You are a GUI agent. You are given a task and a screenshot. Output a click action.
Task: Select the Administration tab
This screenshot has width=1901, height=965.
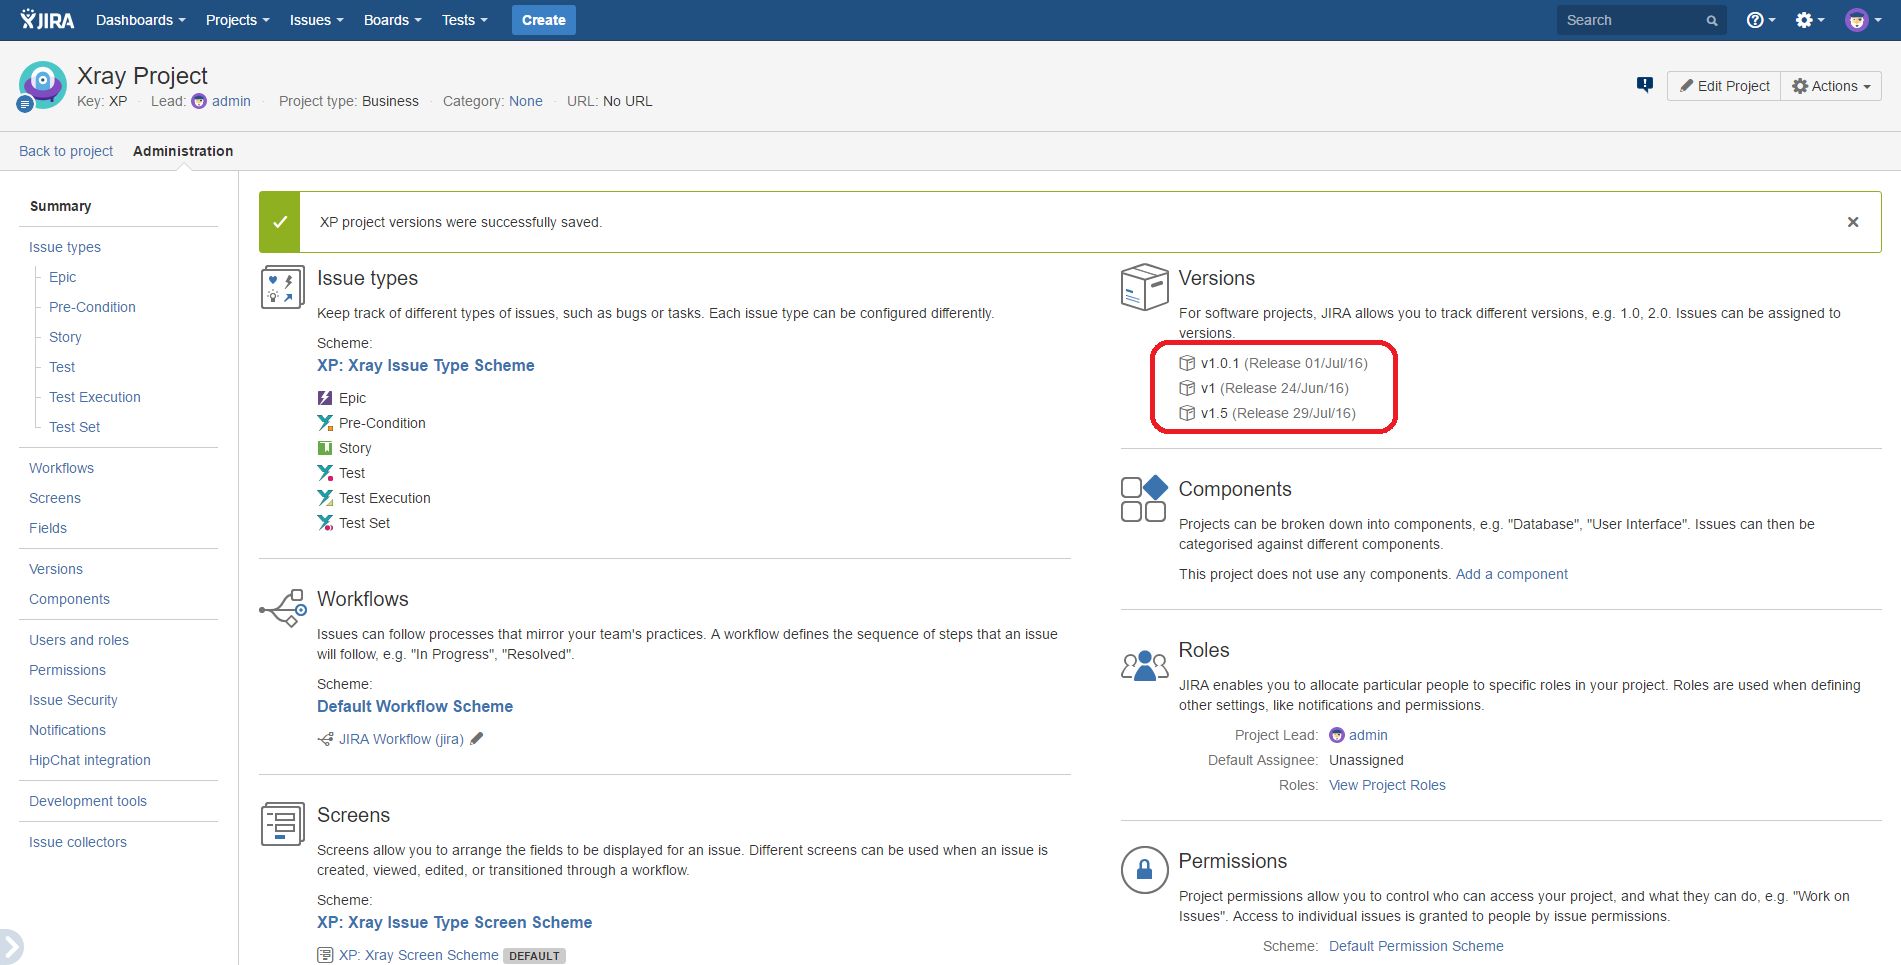pyautogui.click(x=183, y=151)
